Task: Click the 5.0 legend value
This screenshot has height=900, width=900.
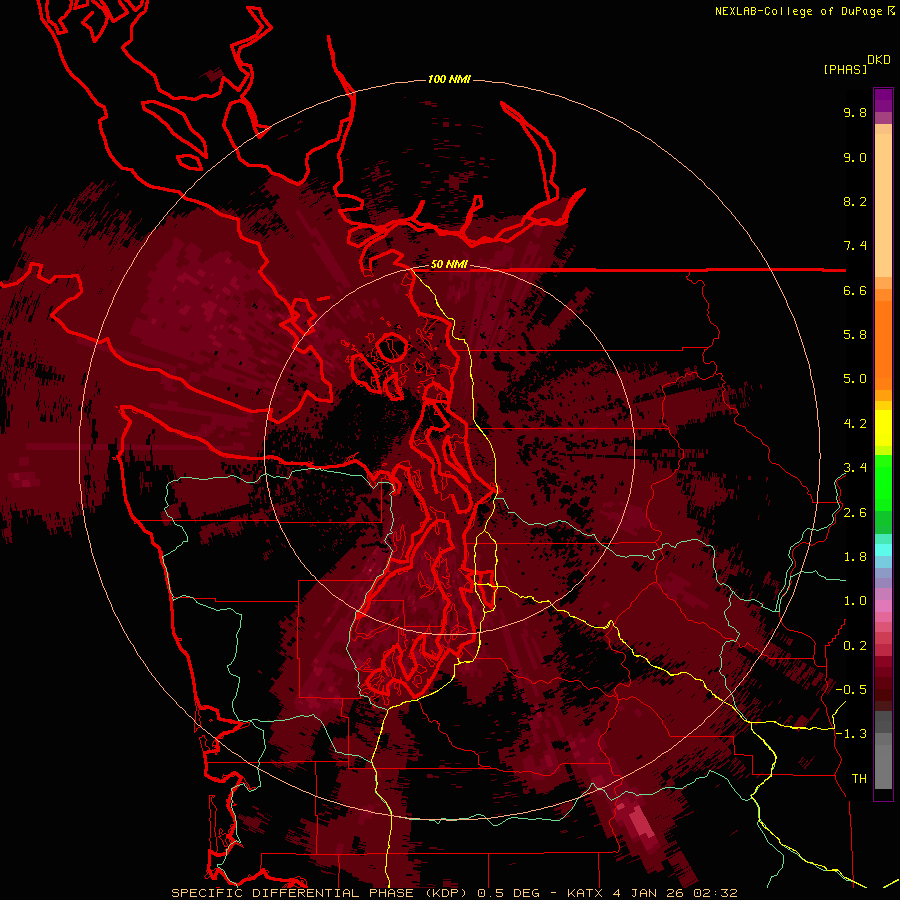Action: [x=855, y=379]
